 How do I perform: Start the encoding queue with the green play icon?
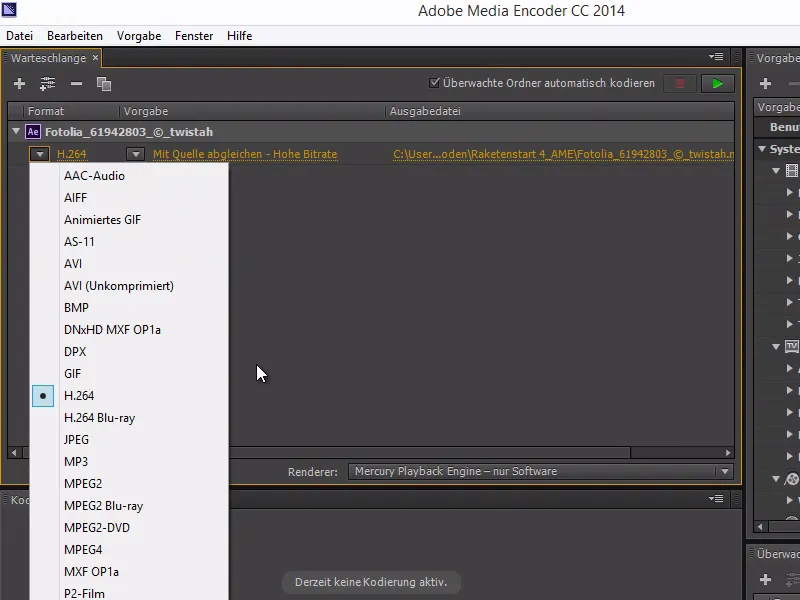tap(717, 84)
